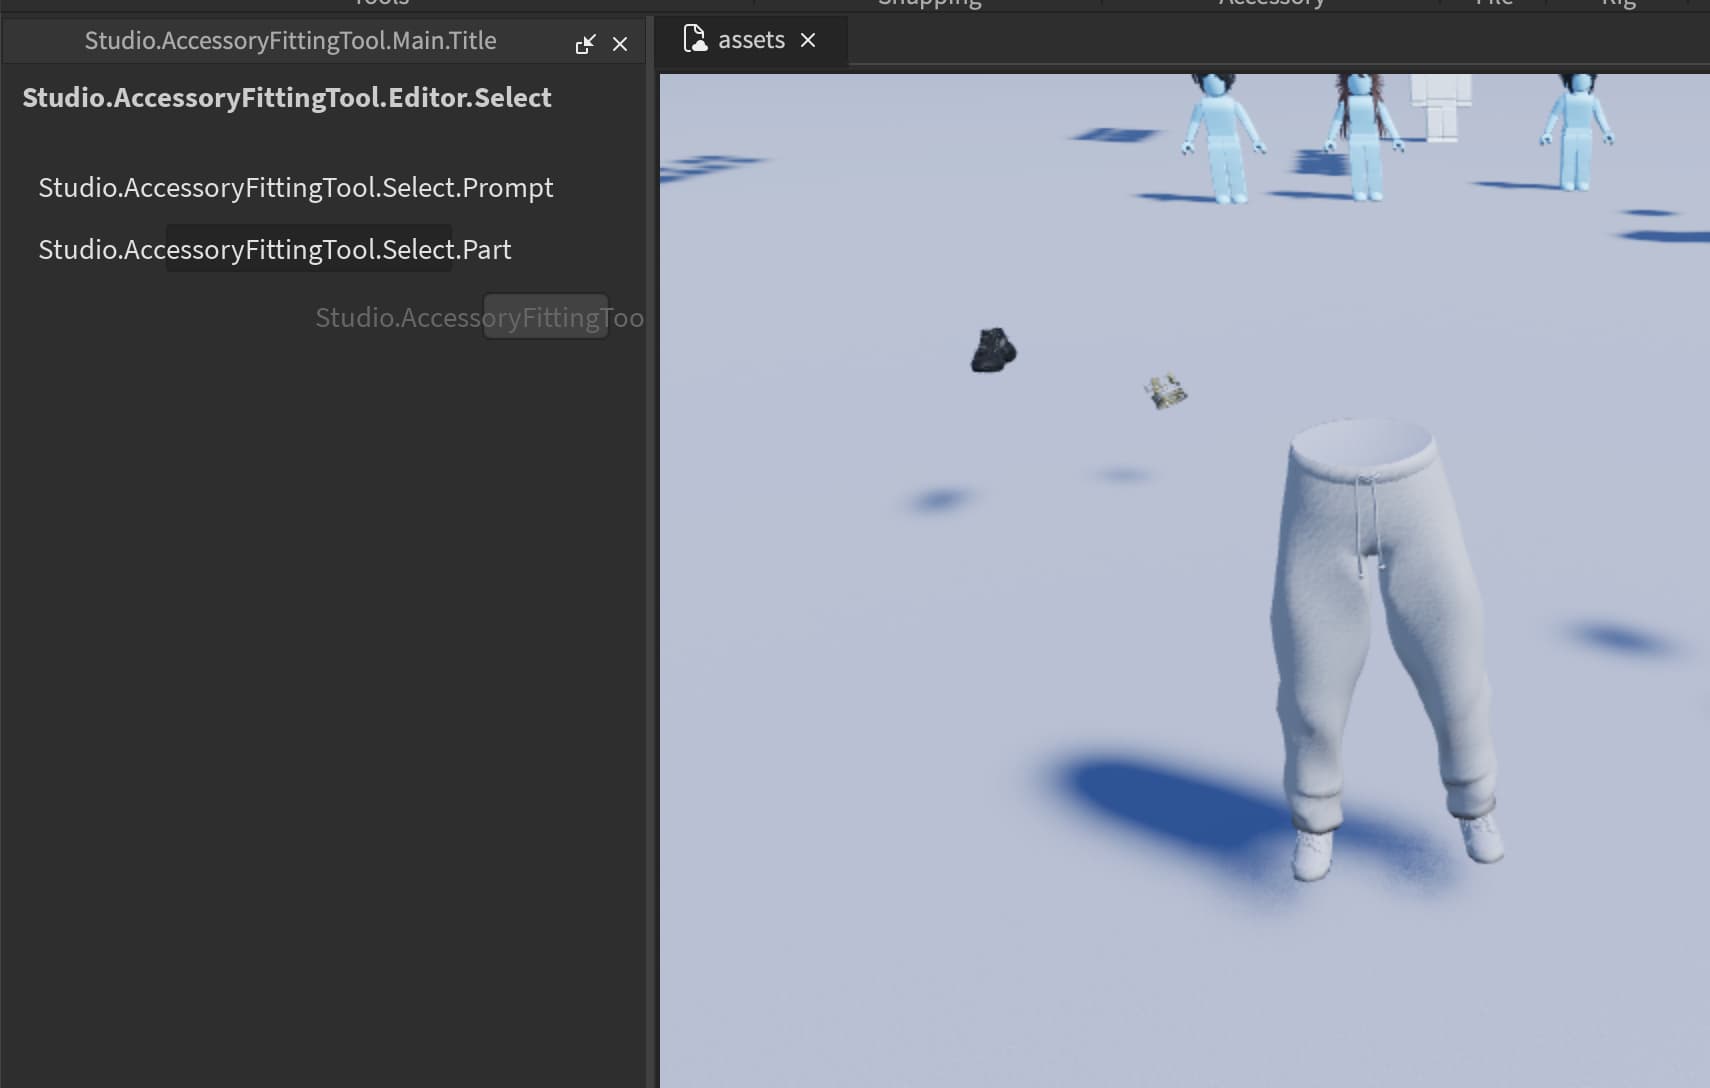Select the dock-back arrow icon on the panel titlebar
This screenshot has width=1710, height=1088.
click(x=587, y=42)
